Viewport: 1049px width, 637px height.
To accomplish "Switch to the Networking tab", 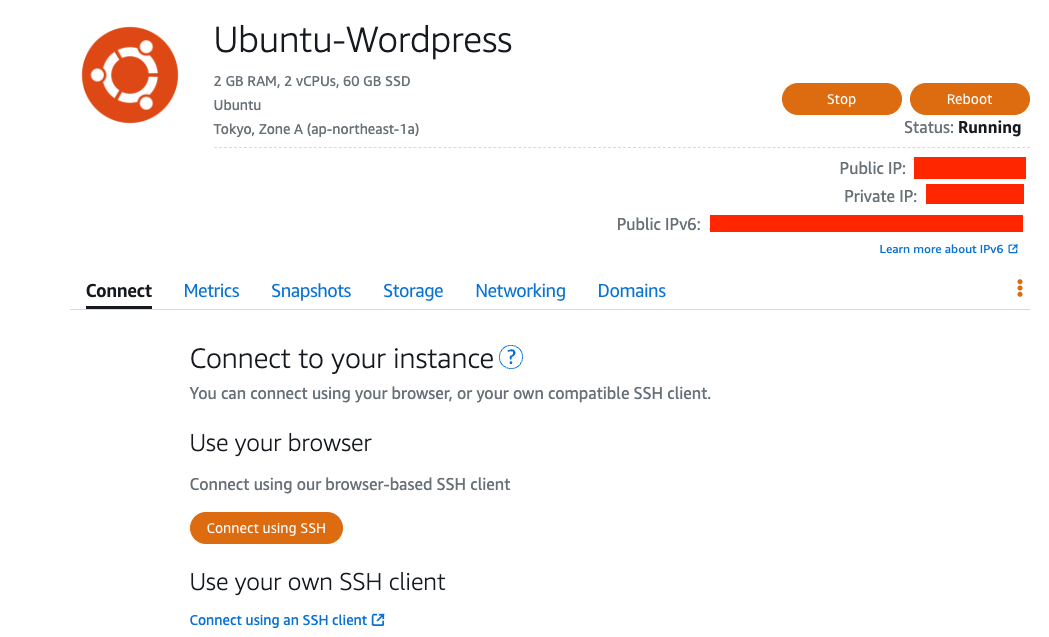I will [520, 291].
